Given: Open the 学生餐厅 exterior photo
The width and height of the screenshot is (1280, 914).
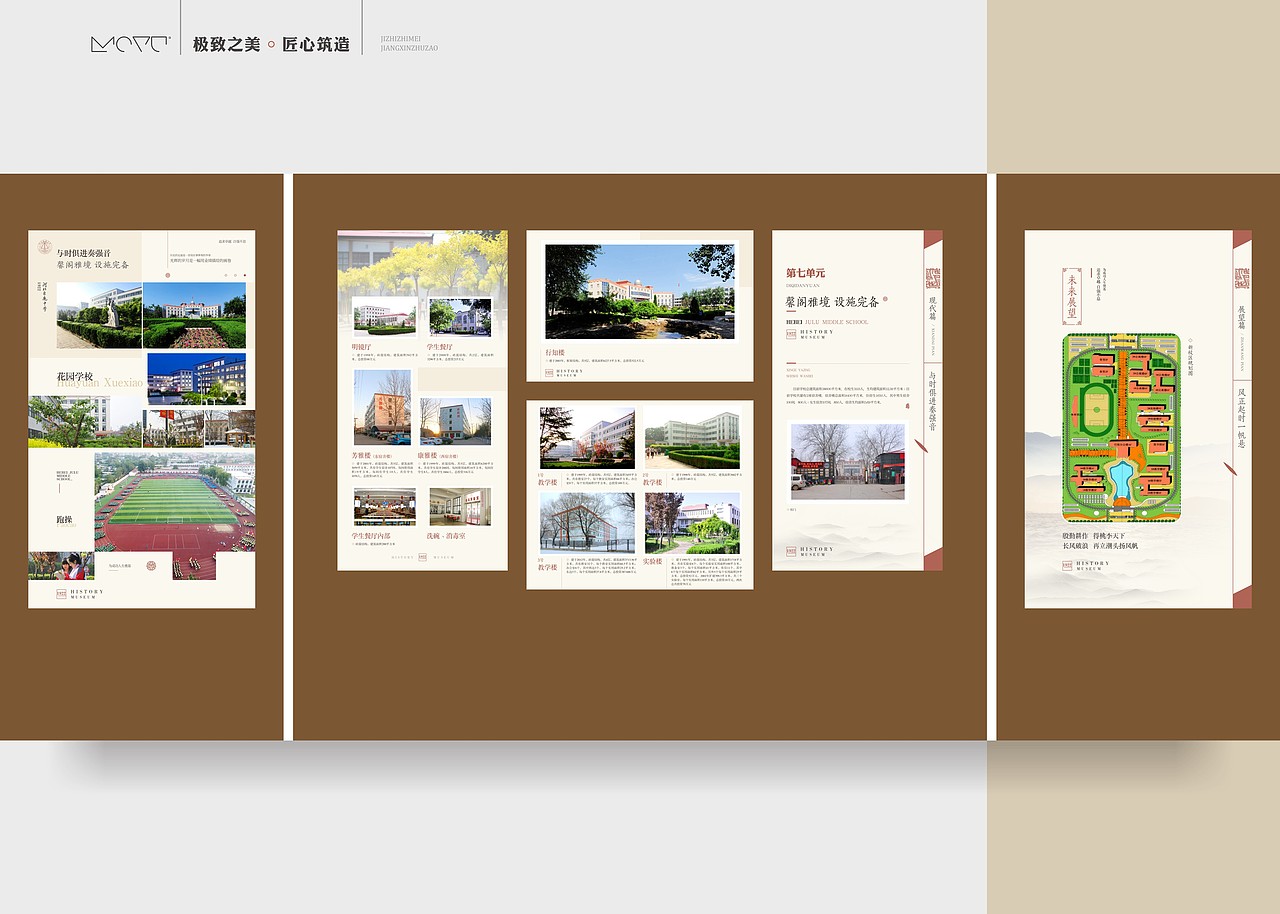Looking at the screenshot, I should point(460,317).
